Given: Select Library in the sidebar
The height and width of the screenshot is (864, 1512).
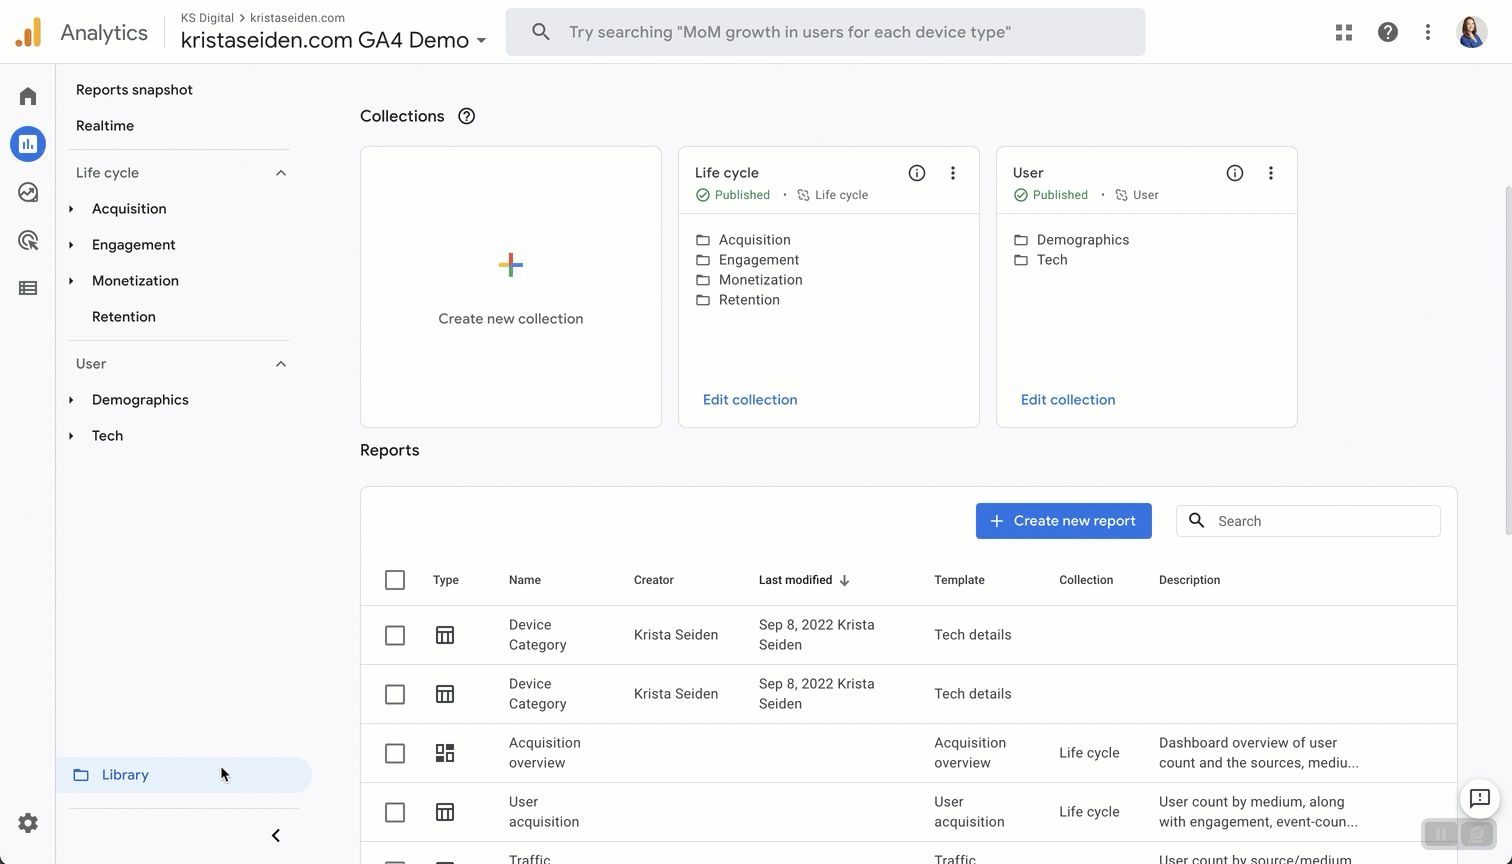Looking at the screenshot, I should (x=184, y=775).
